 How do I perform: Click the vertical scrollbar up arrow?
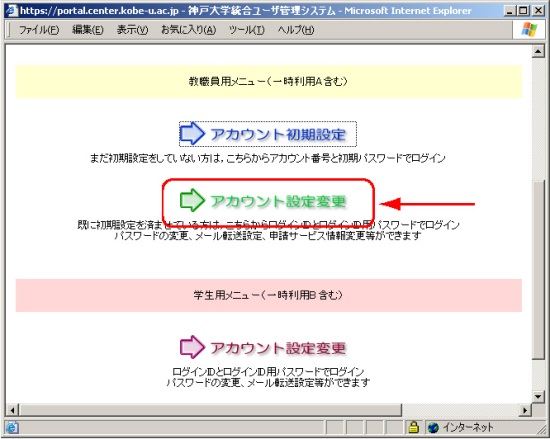[538, 52]
